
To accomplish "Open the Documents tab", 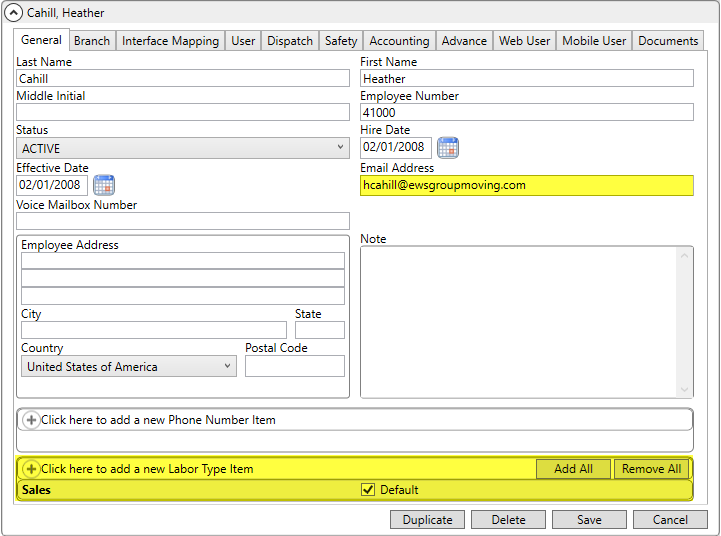I will (668, 41).
